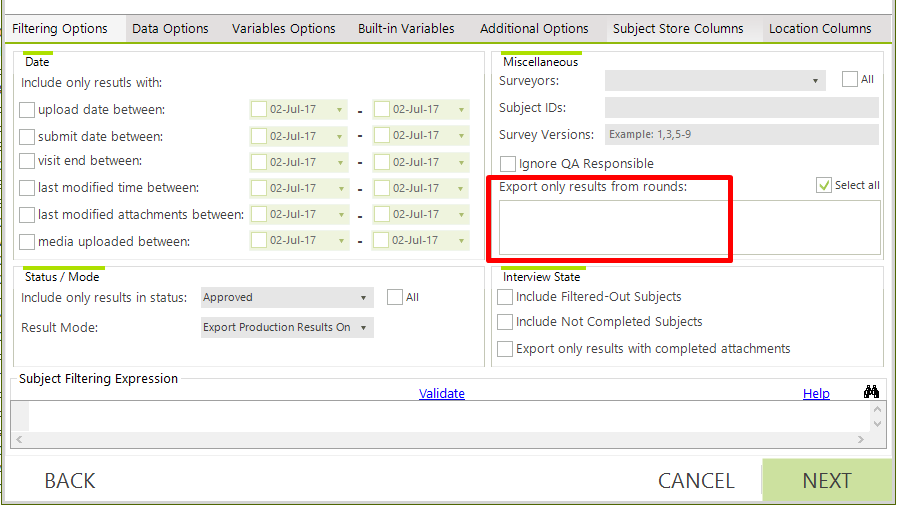Viewport: 898px width, 505px height.
Task: Enable Include Filtered-Out Subjects
Action: [505, 297]
